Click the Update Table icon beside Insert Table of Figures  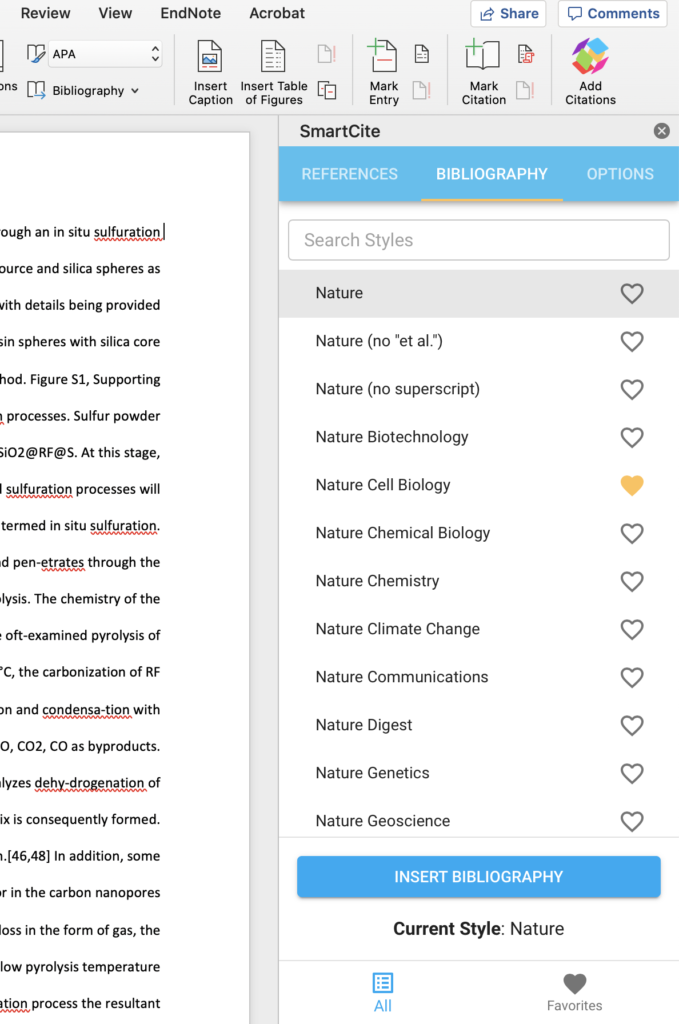(x=326, y=54)
